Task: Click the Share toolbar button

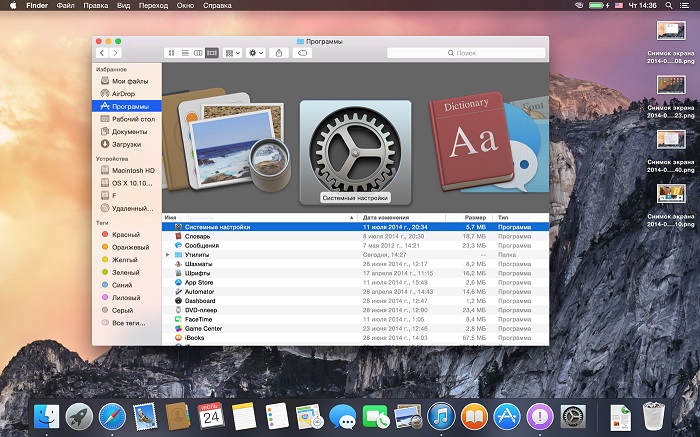Action: click(279, 53)
